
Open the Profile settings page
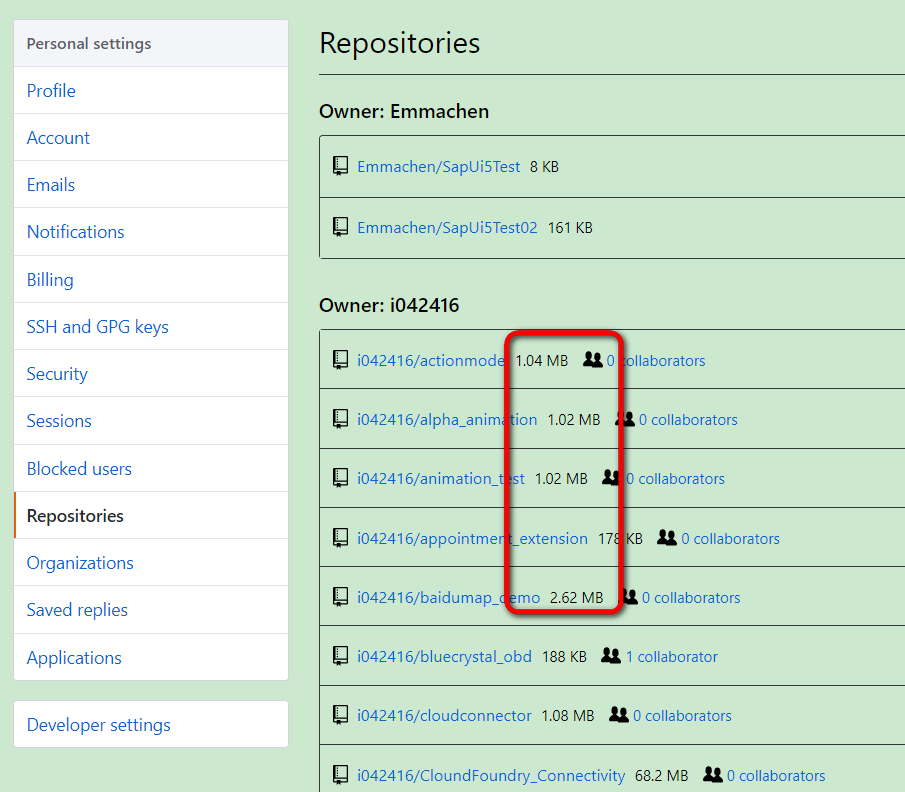tap(51, 91)
